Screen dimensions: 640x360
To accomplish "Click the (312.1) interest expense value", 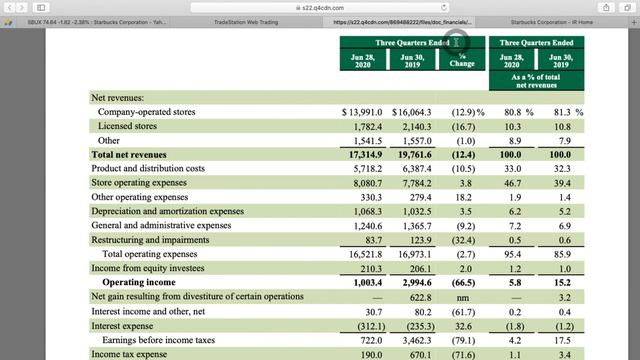I will (371, 327).
